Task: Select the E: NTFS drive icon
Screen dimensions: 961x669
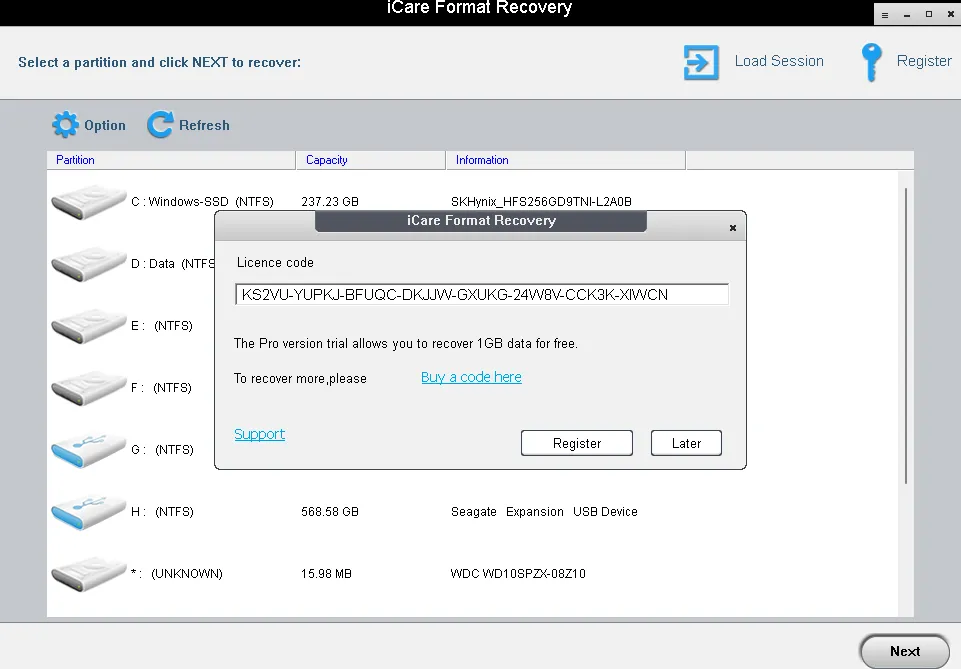Action: [88, 326]
